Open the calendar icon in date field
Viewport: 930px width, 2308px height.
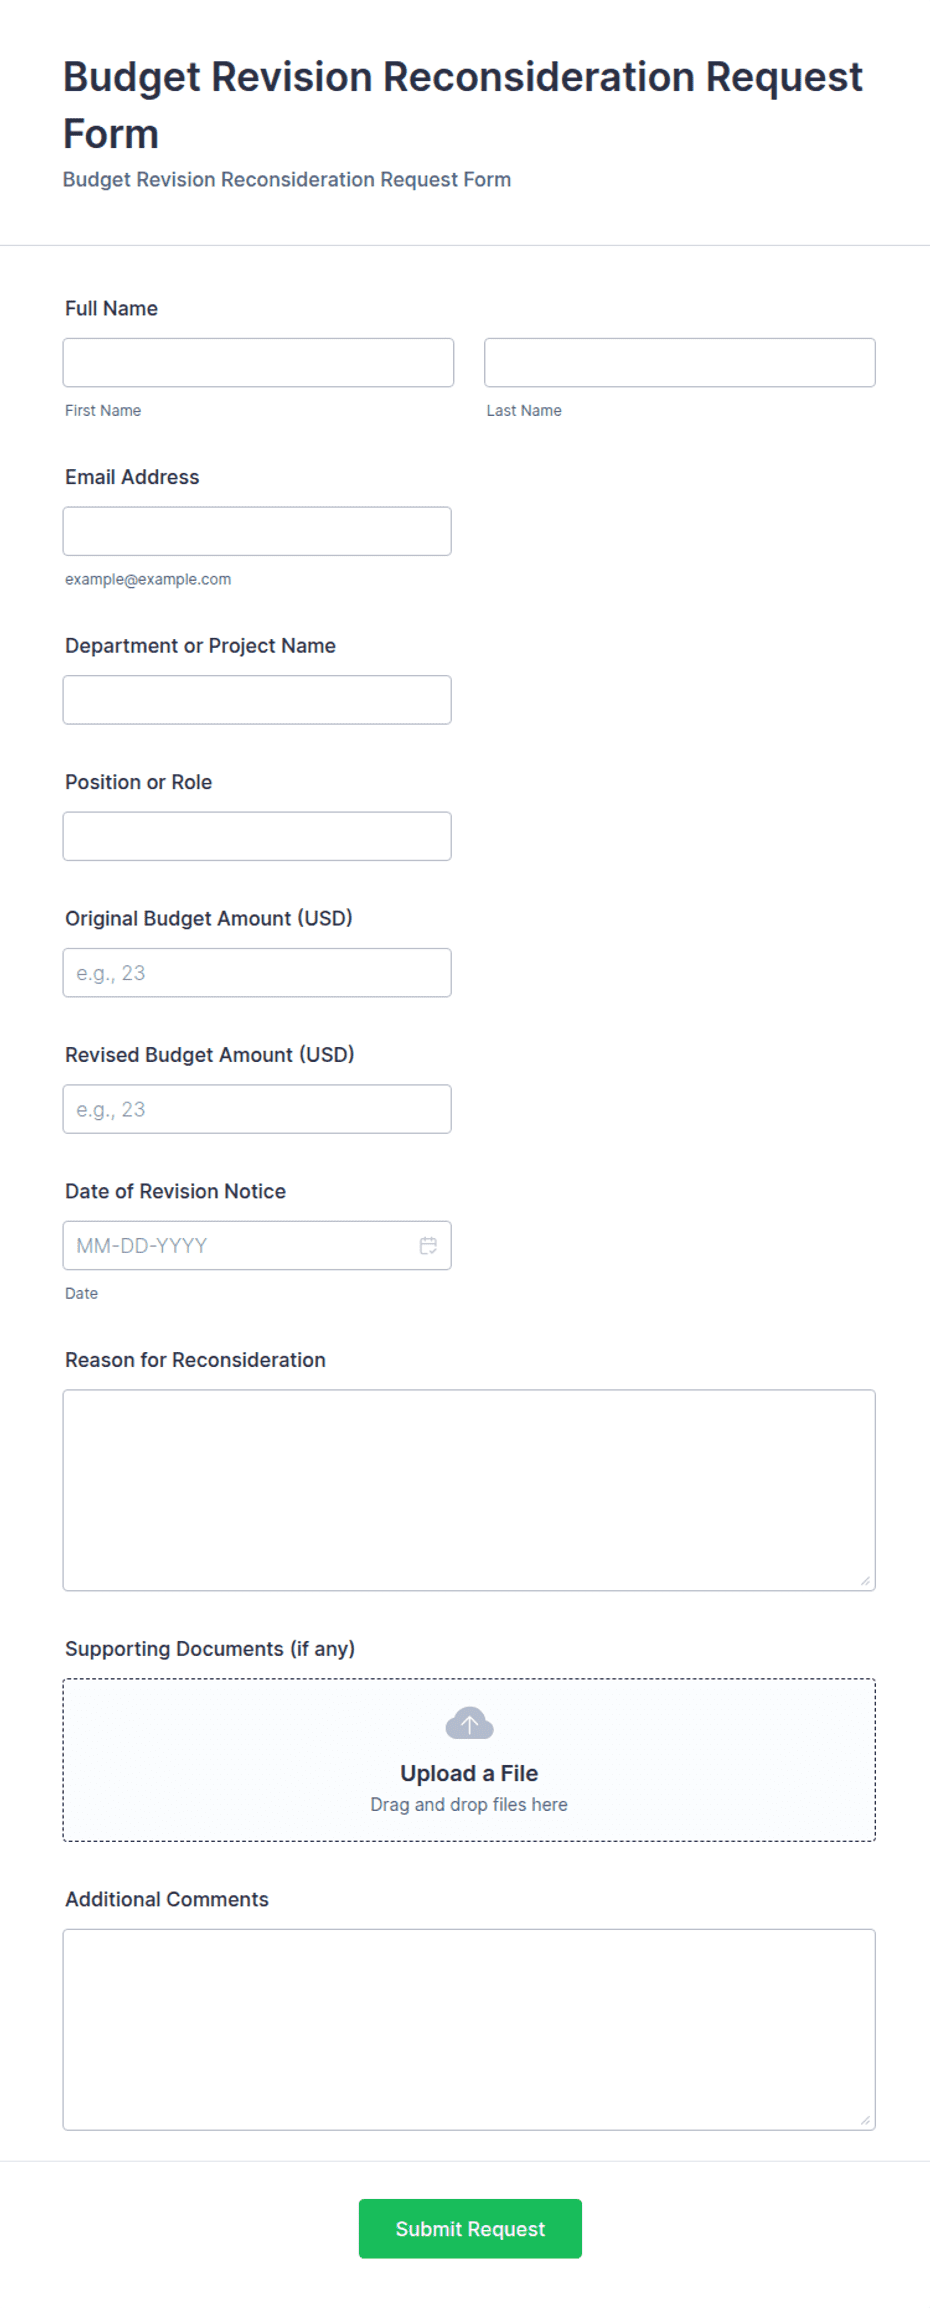coord(428,1245)
